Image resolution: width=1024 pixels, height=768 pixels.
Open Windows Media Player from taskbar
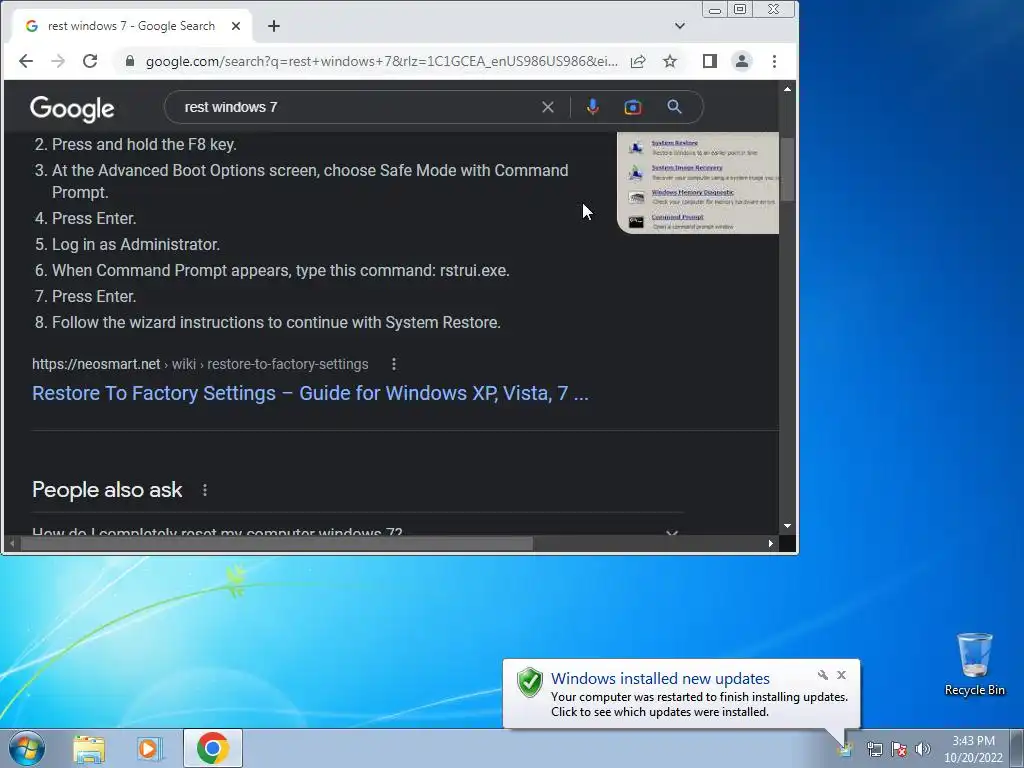point(150,749)
